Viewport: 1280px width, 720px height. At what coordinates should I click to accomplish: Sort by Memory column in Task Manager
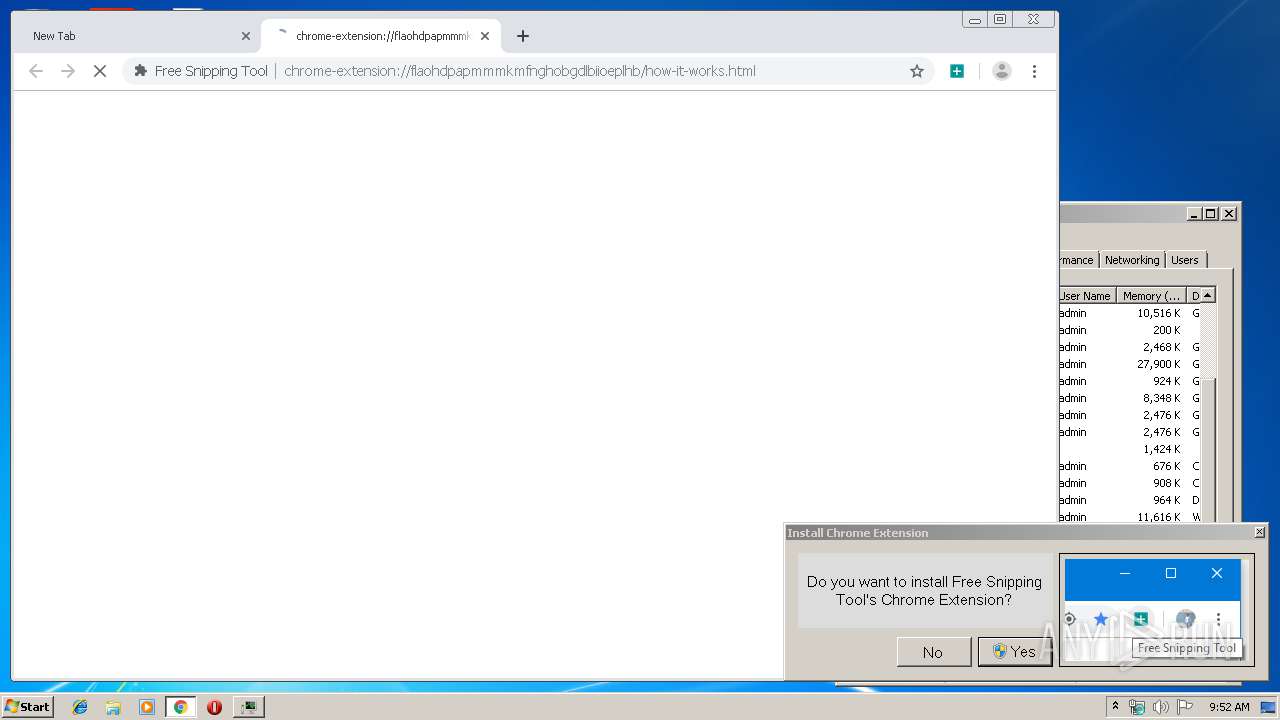click(1151, 296)
